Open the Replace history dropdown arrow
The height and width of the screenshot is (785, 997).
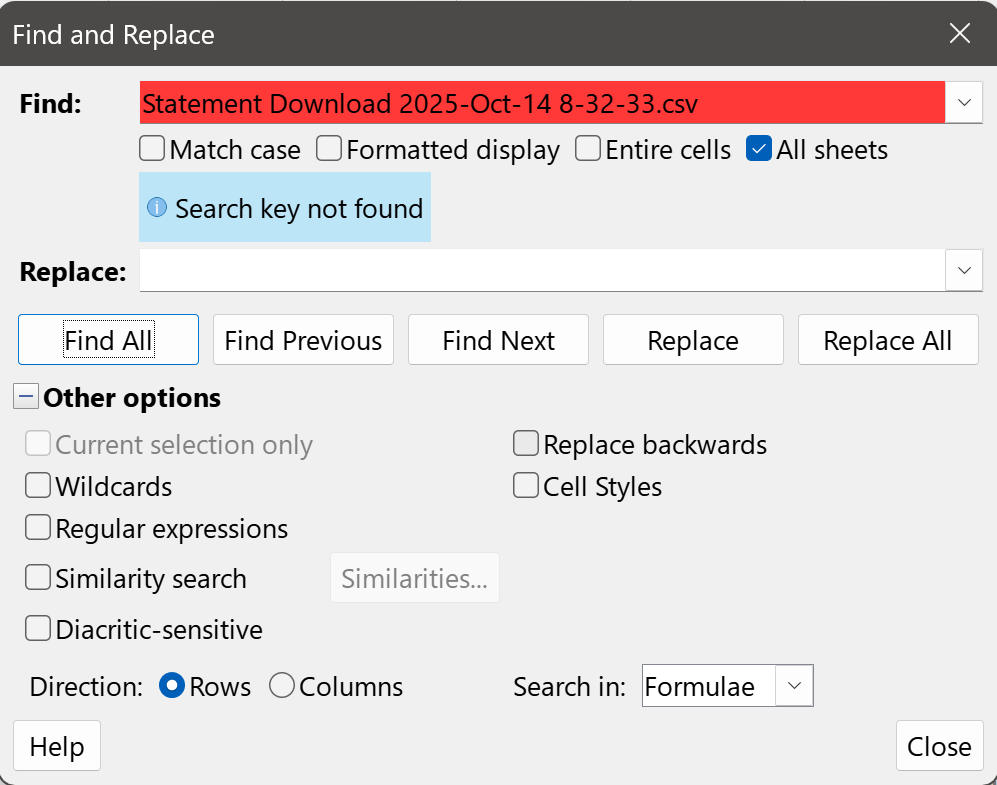tap(964, 271)
